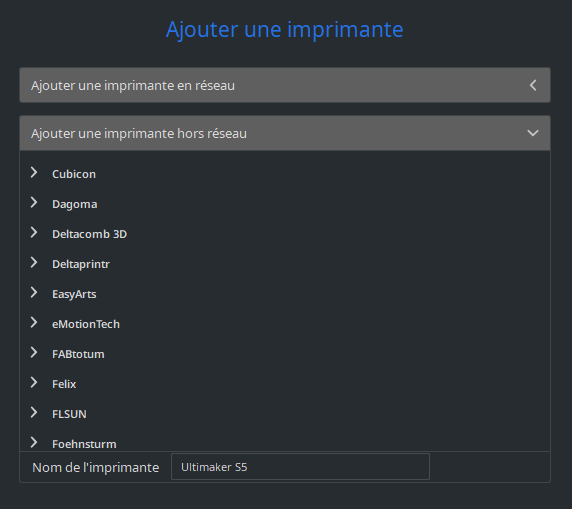This screenshot has width=572, height=509.
Task: Open the networked printer section arrow
Action: point(533,85)
